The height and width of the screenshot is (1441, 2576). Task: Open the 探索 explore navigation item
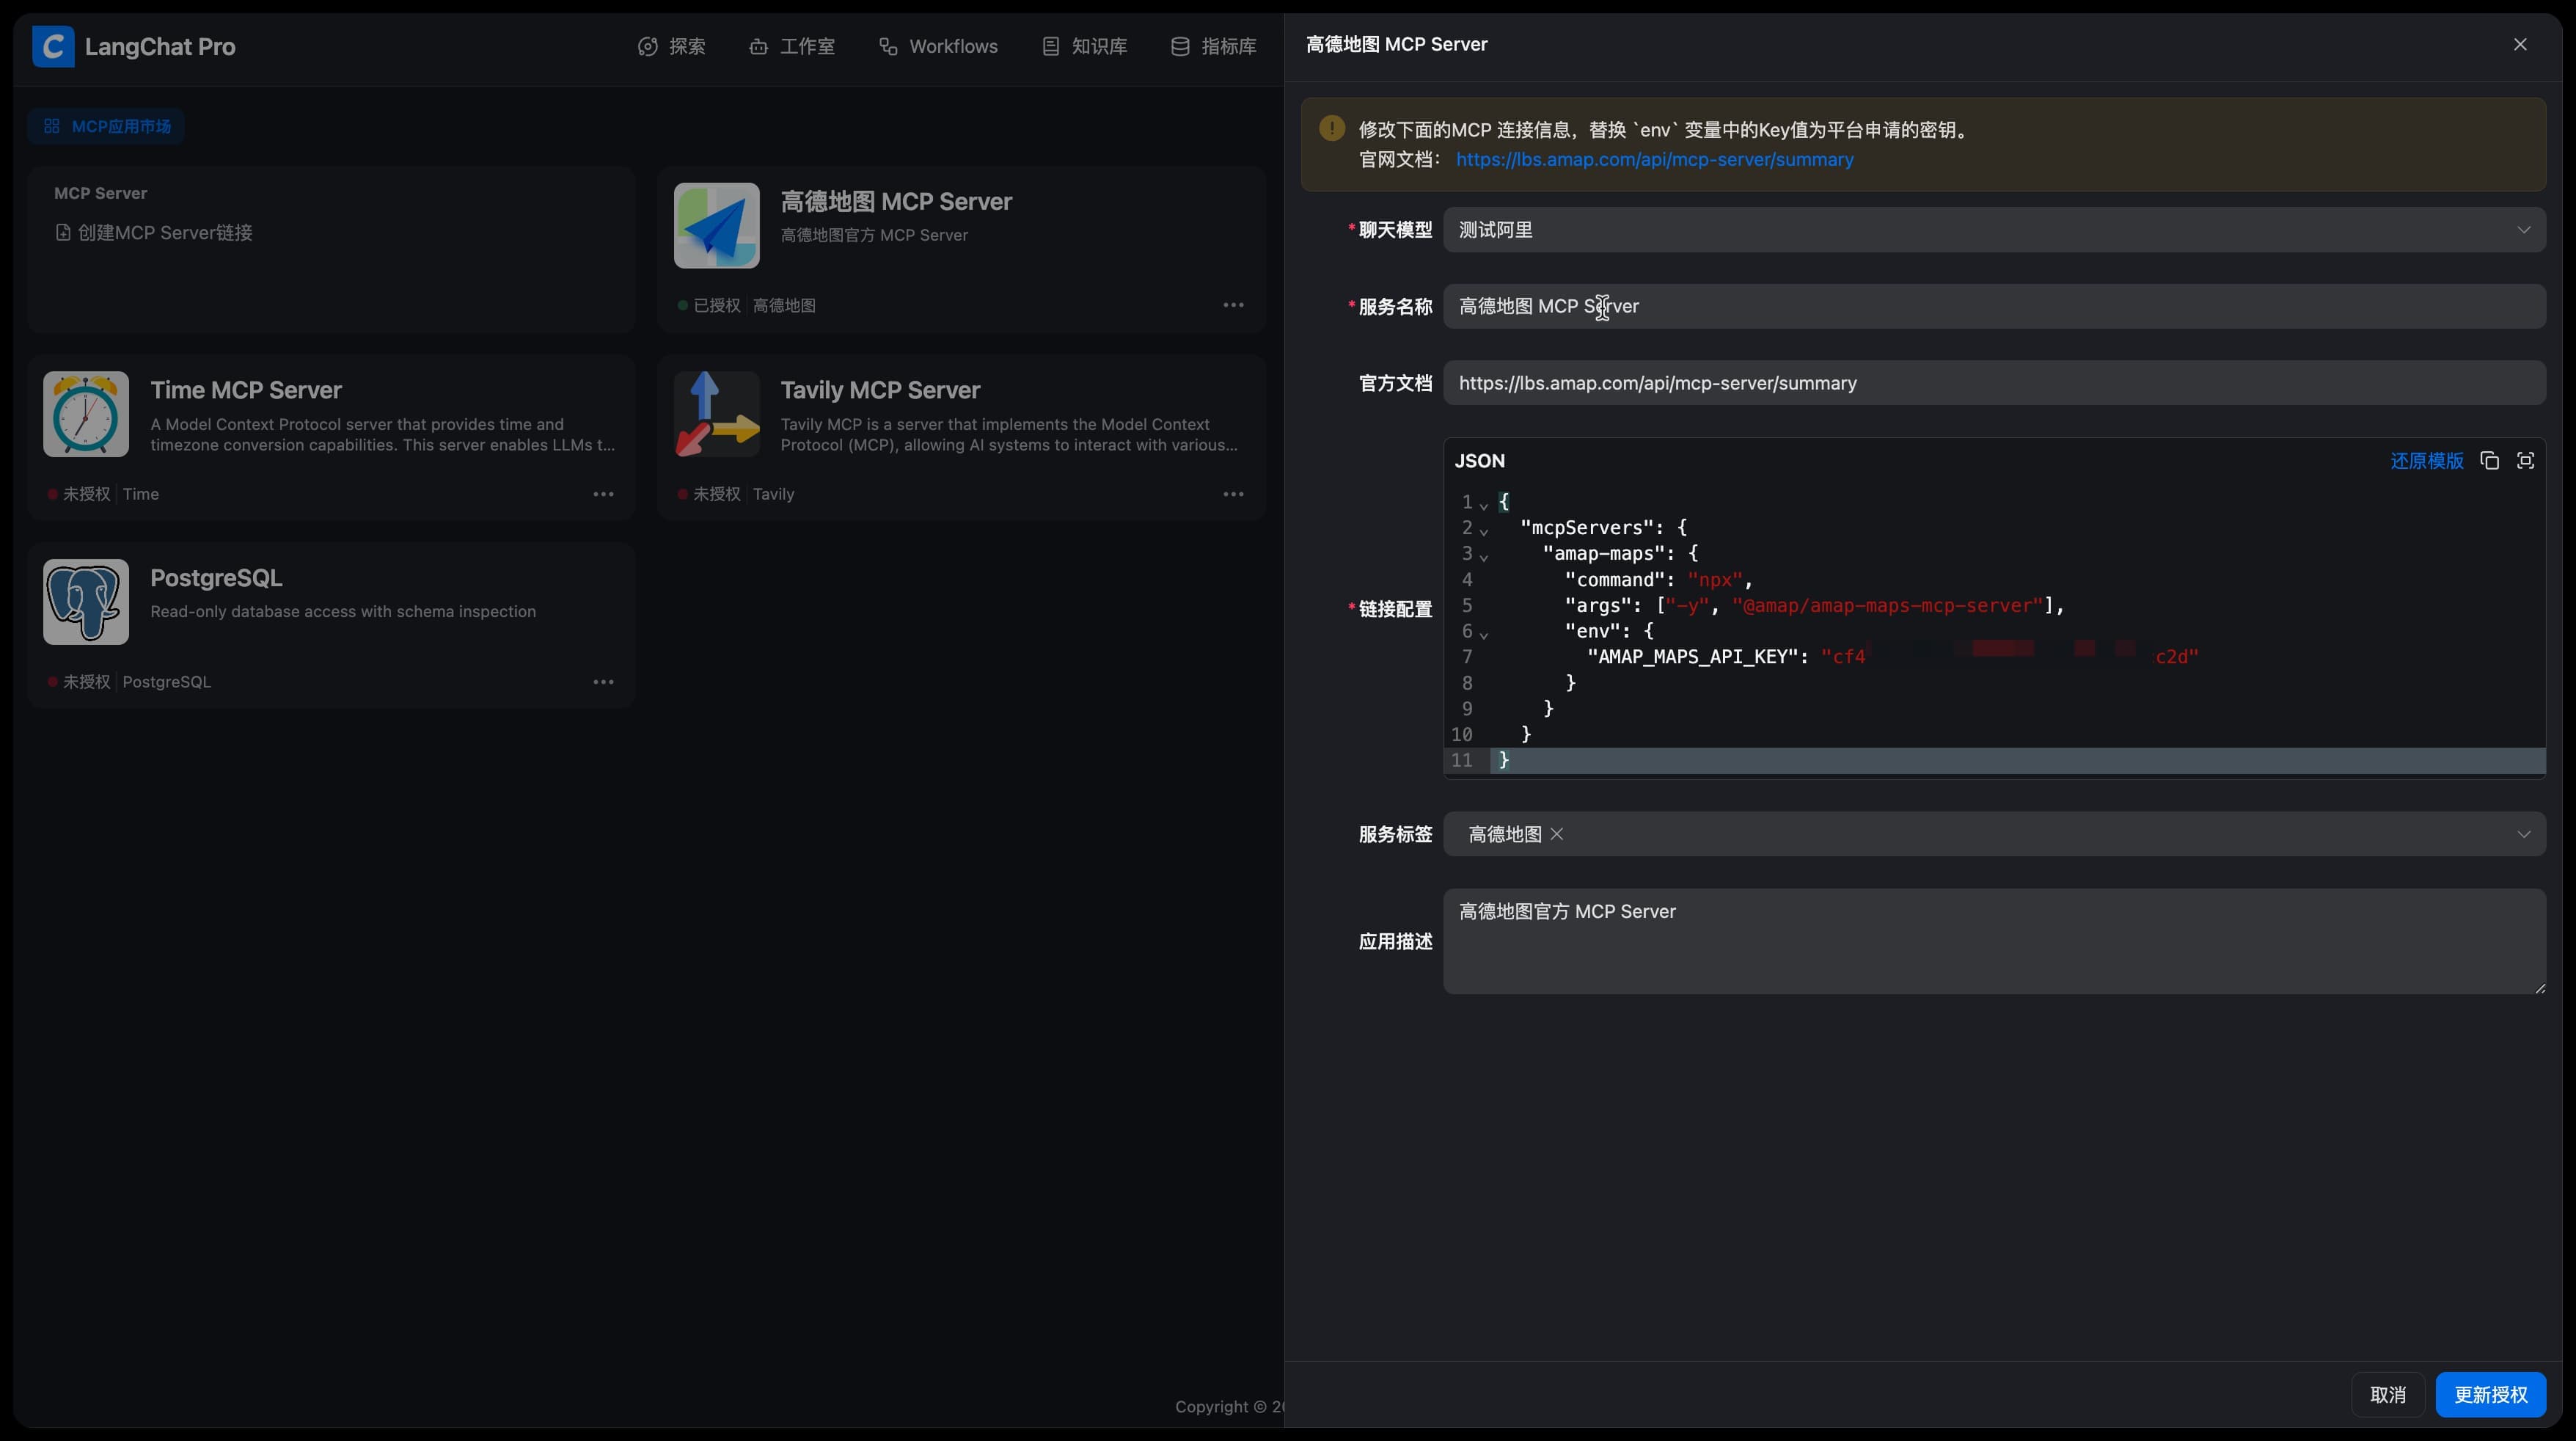672,46
